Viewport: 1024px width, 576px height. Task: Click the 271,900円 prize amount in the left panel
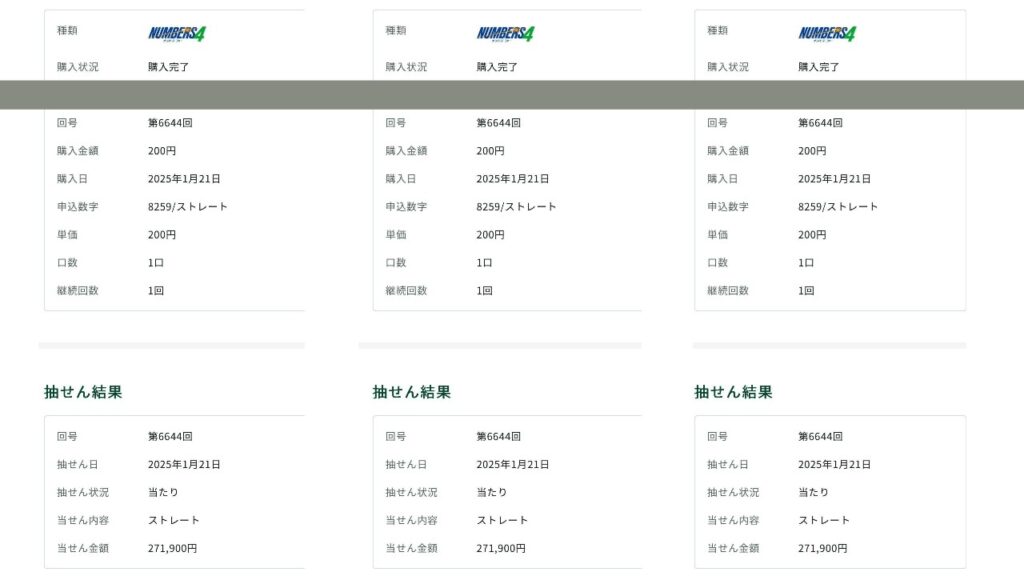tap(172, 548)
